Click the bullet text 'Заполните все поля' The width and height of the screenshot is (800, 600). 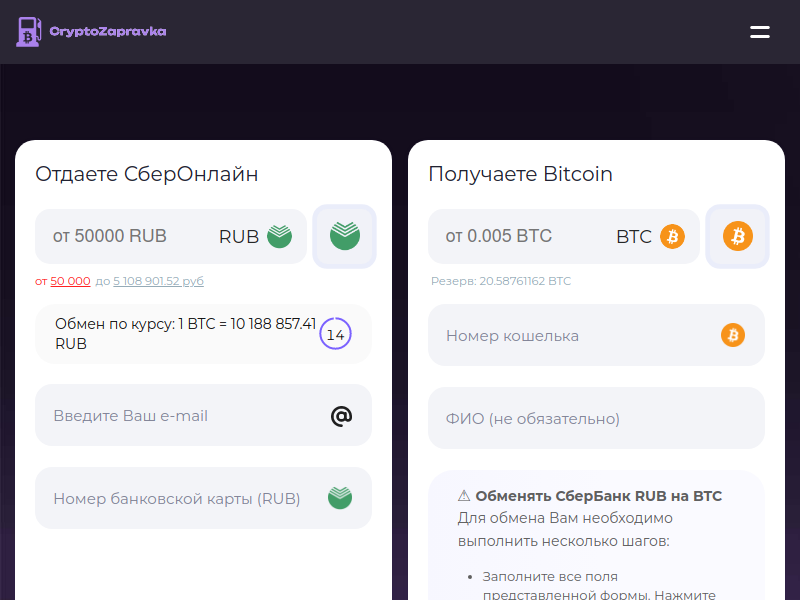(550, 577)
